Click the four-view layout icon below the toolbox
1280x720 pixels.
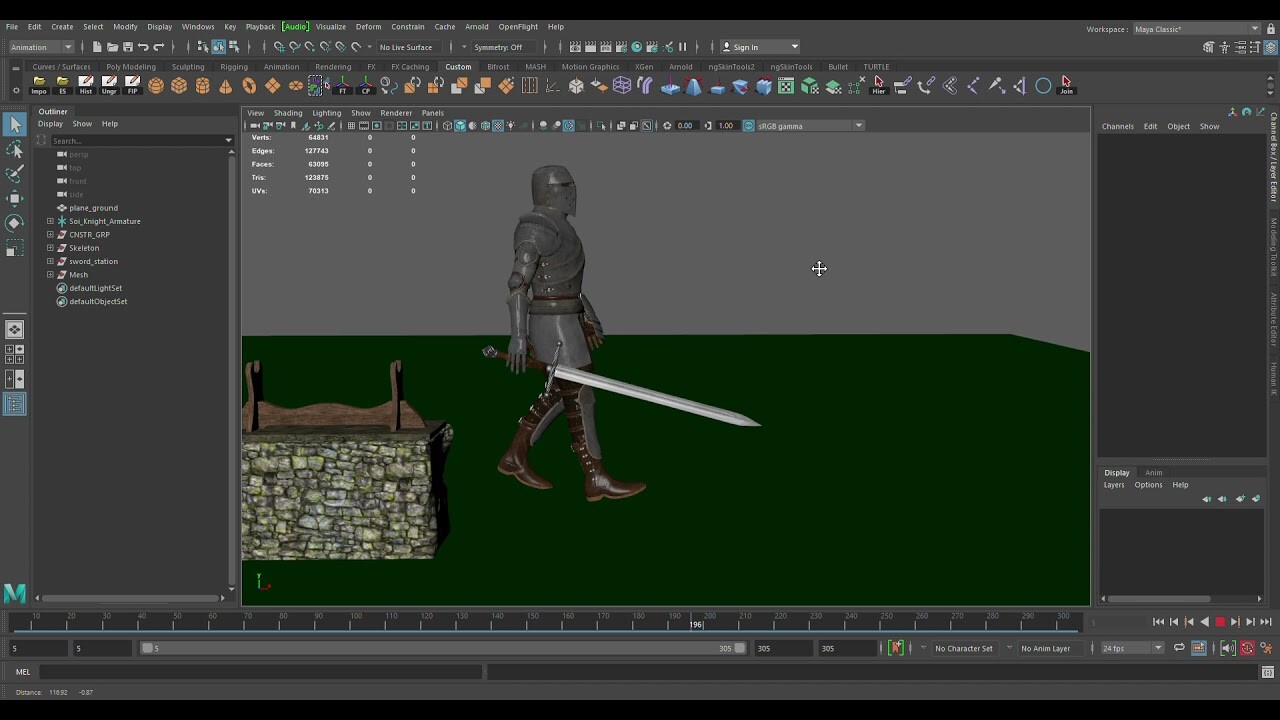pos(15,355)
